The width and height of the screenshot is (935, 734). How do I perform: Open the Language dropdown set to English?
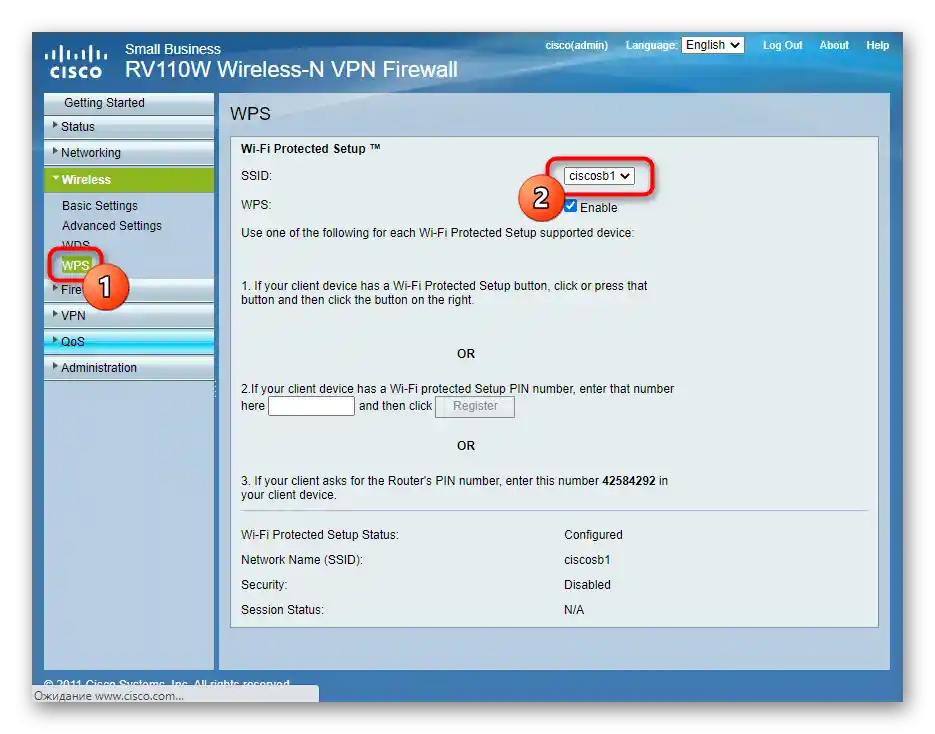[x=713, y=45]
